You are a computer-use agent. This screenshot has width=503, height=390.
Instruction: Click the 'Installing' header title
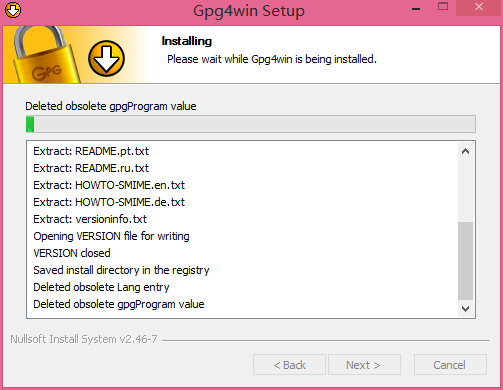(187, 41)
